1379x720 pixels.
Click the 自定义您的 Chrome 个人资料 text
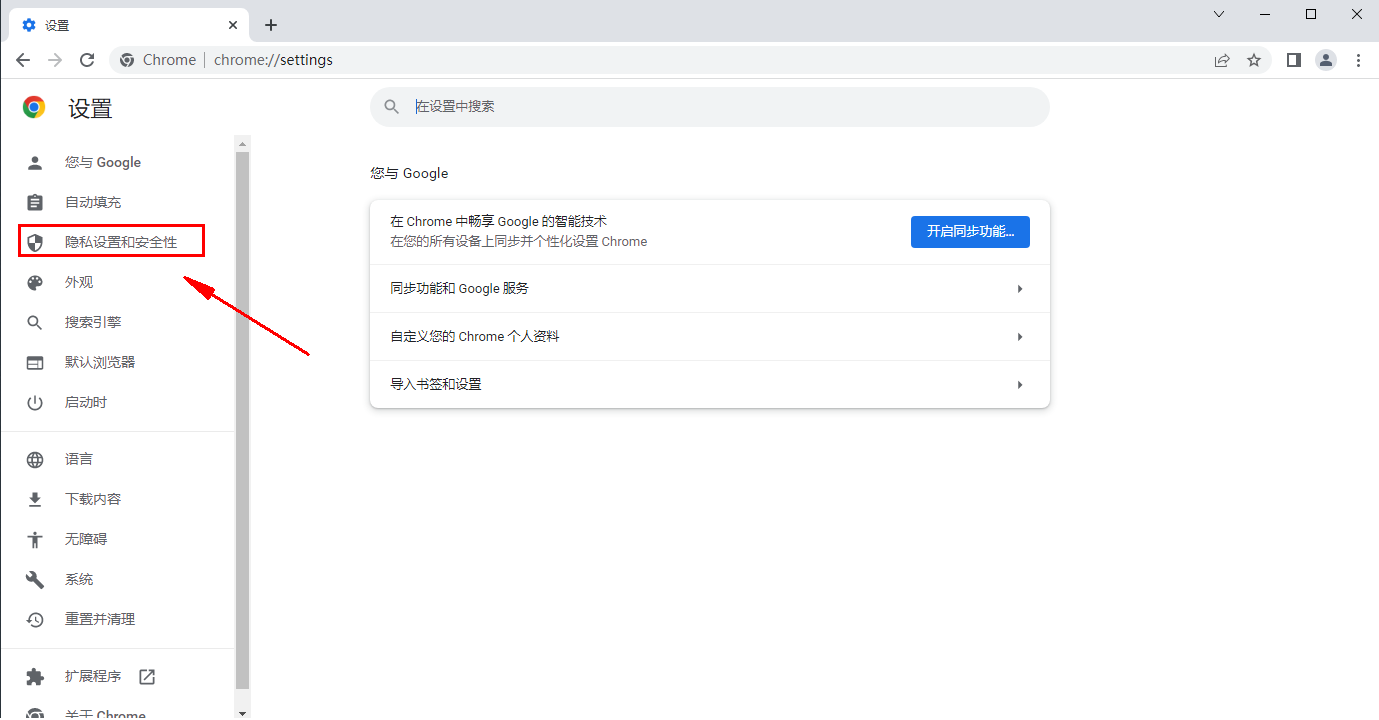pyautogui.click(x=475, y=336)
